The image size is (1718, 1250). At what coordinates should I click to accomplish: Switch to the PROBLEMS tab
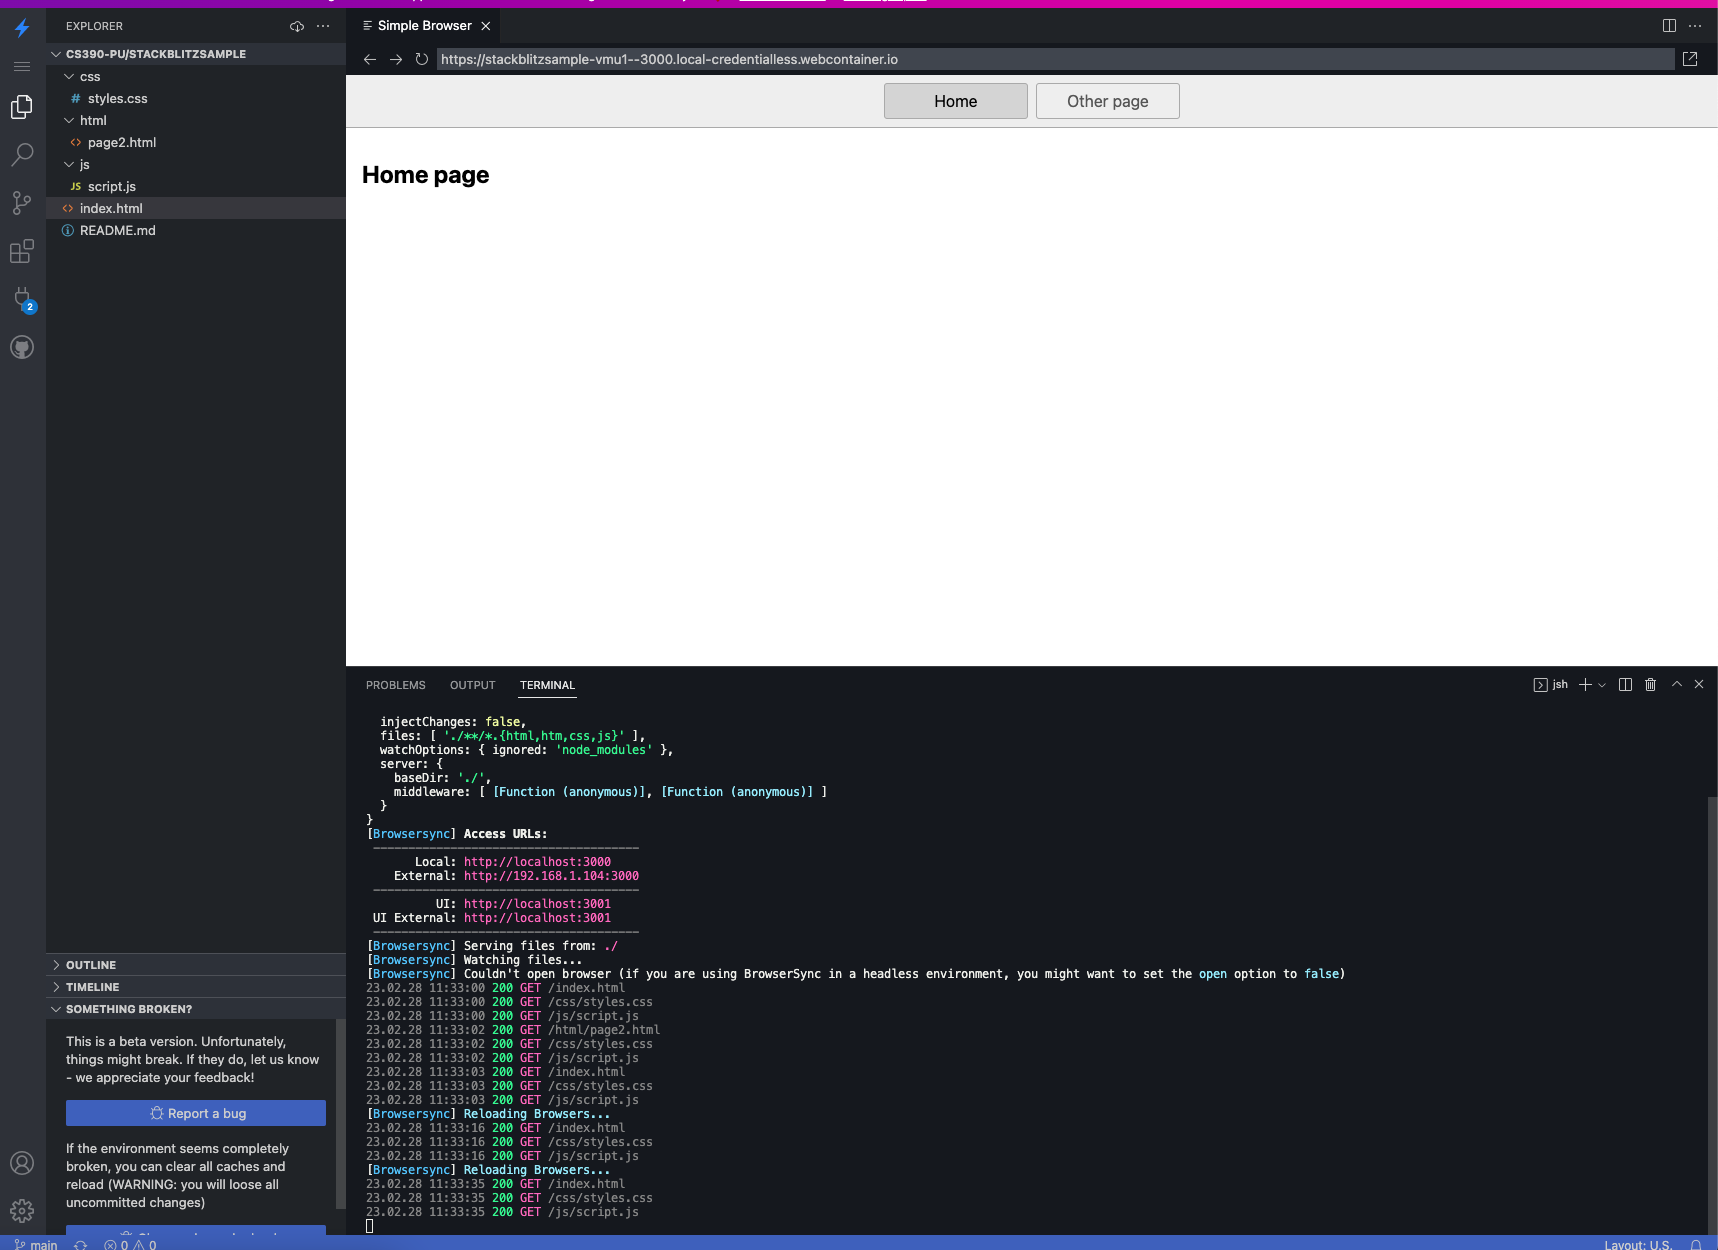point(395,685)
